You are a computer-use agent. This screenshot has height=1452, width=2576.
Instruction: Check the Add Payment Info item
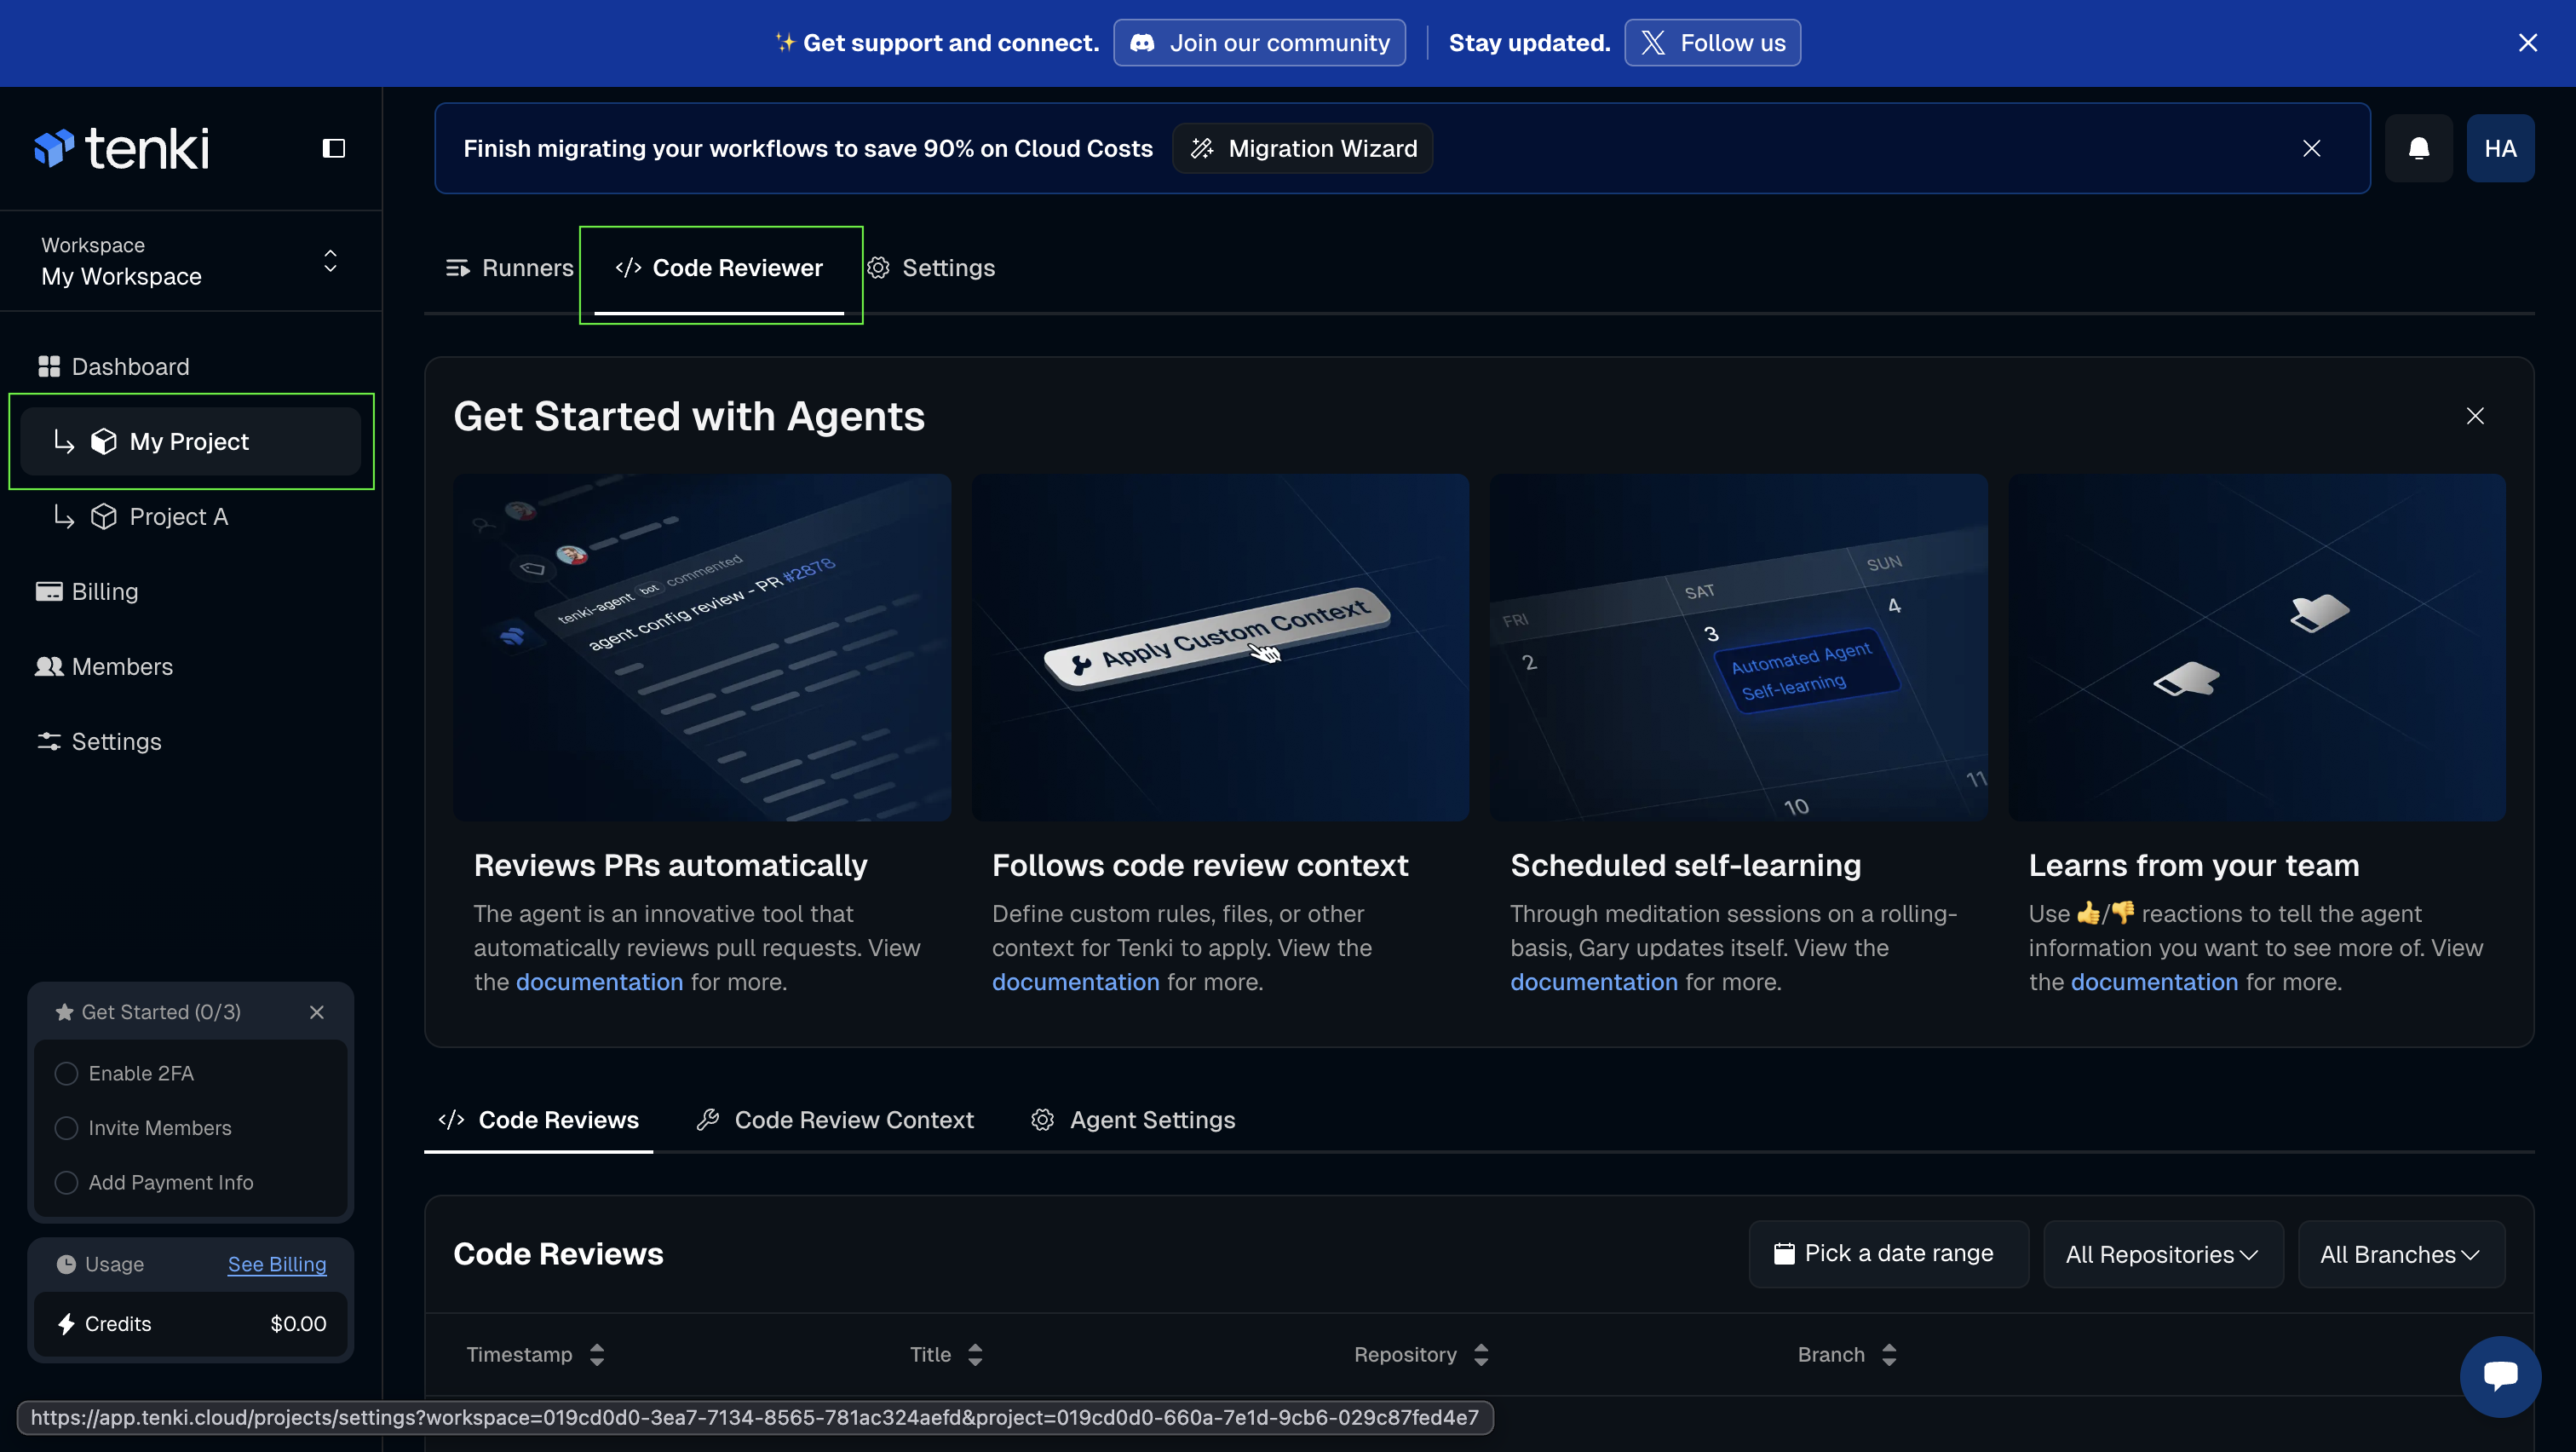coord(67,1182)
